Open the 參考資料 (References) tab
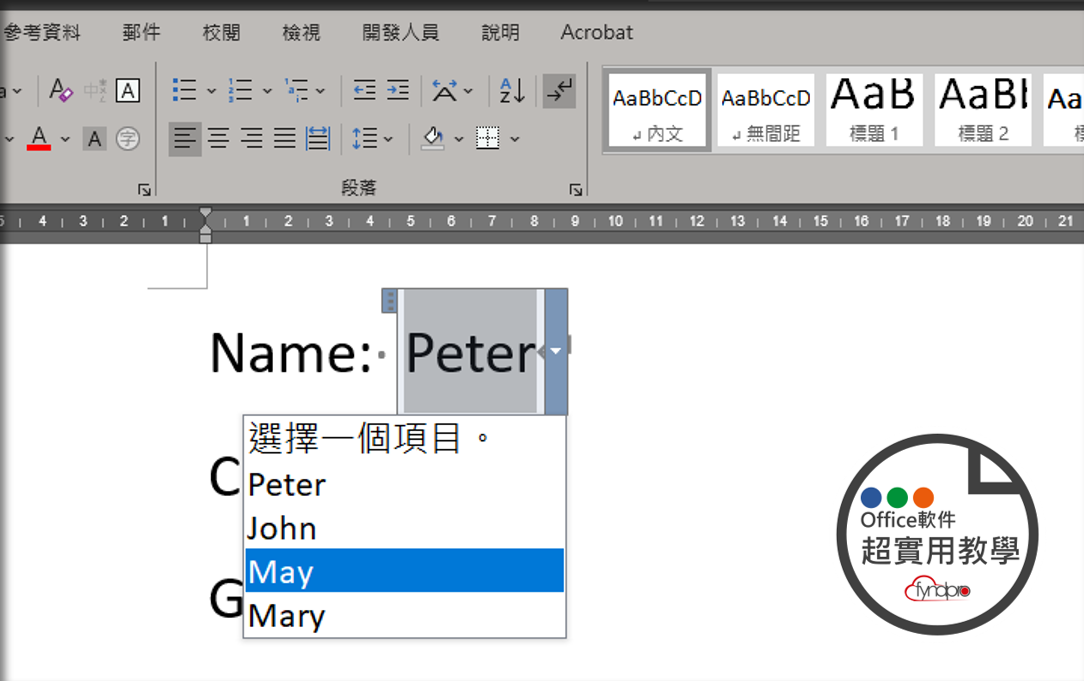1084x681 pixels. tap(41, 32)
